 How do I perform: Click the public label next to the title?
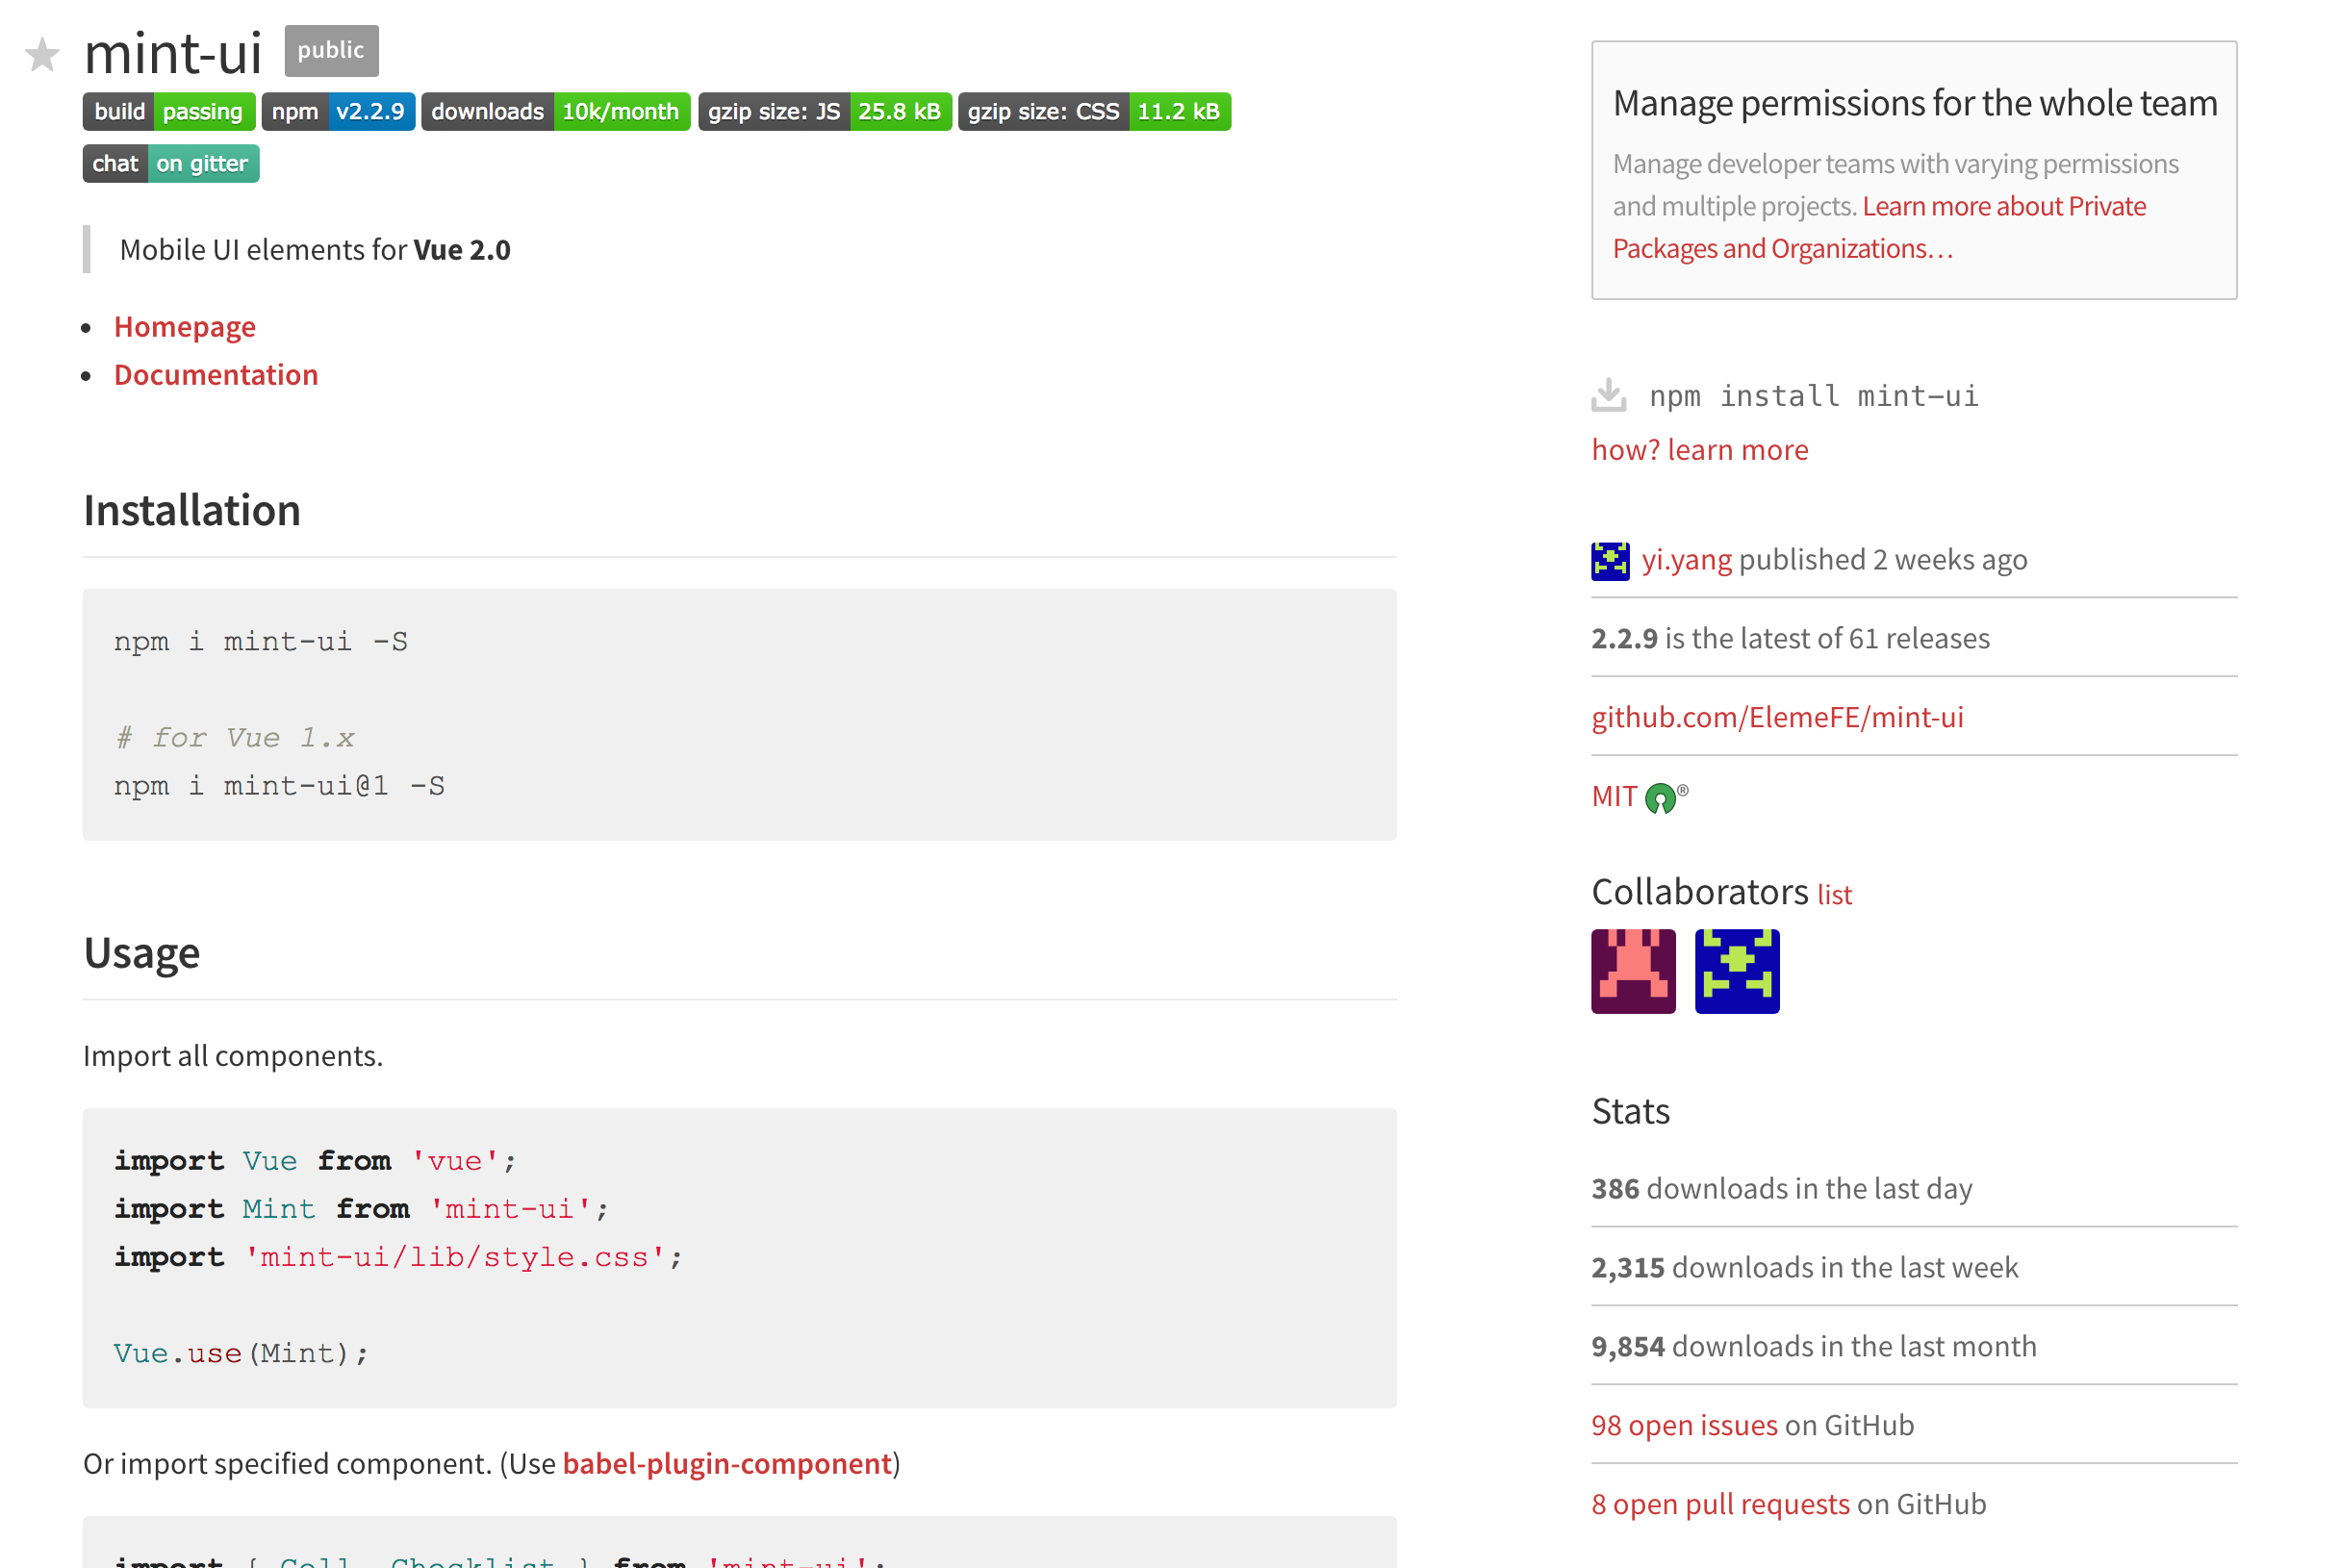[331, 51]
